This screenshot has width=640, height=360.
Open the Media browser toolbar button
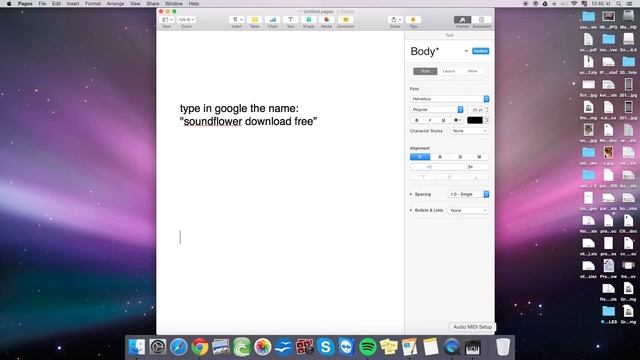[x=327, y=20]
